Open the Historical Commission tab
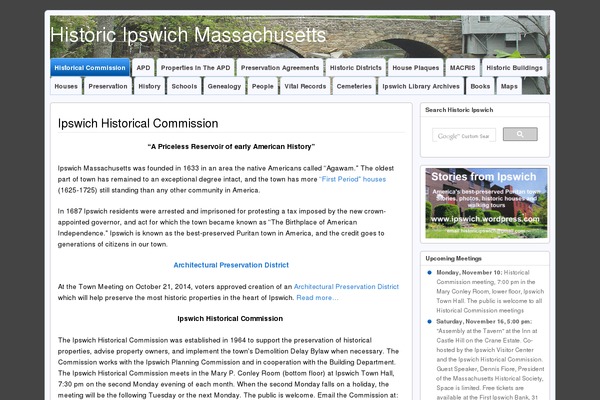Image resolution: width=600 pixels, height=400 pixels. pos(90,68)
